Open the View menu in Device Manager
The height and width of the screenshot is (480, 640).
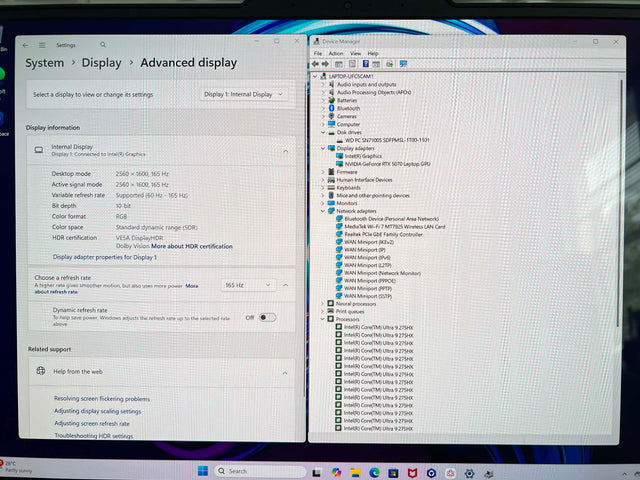(355, 53)
